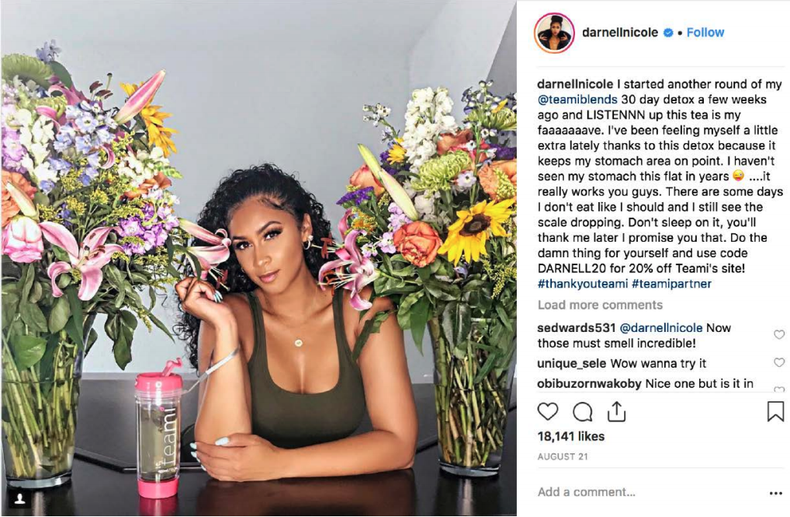Open #teamipartner hashtag
The width and height of the screenshot is (790, 517).
pos(671,284)
